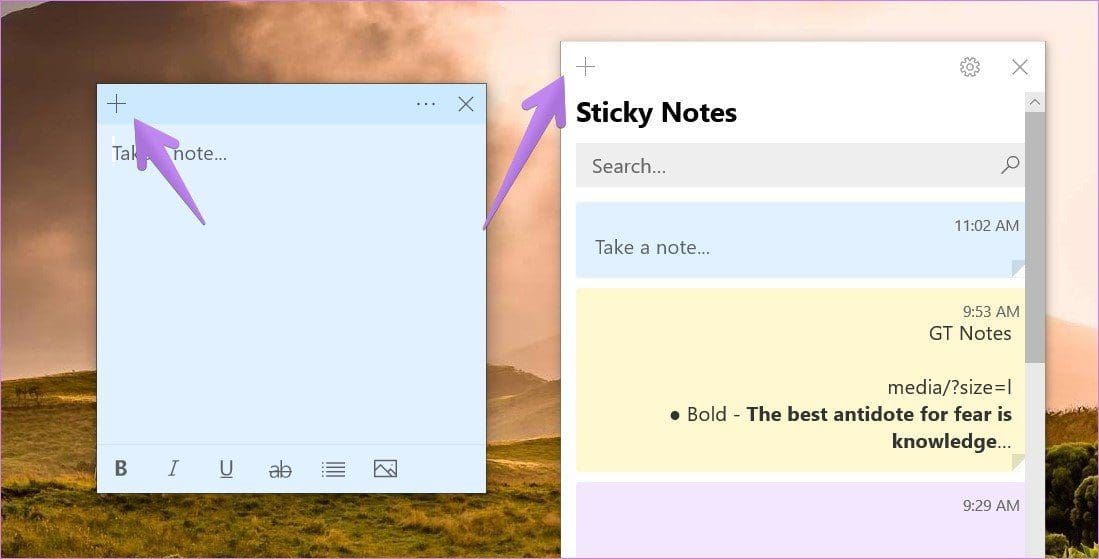Click the magnifier search icon
This screenshot has height=559, width=1099.
(1010, 165)
